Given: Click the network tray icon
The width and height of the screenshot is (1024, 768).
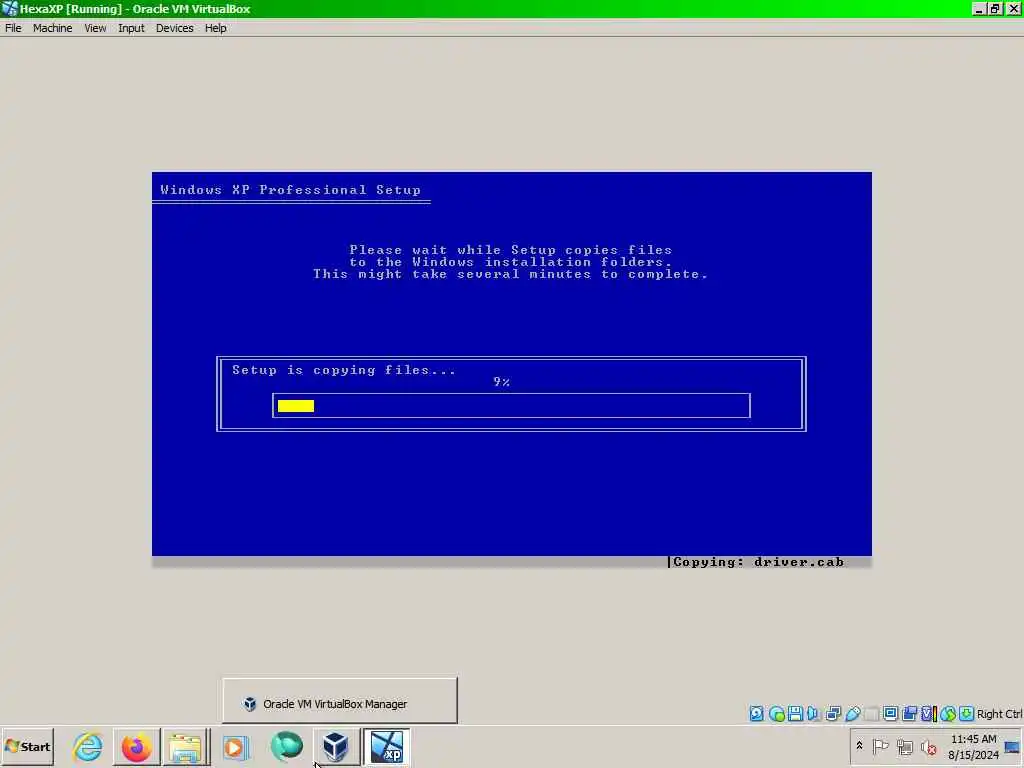Looking at the screenshot, I should (904, 746).
